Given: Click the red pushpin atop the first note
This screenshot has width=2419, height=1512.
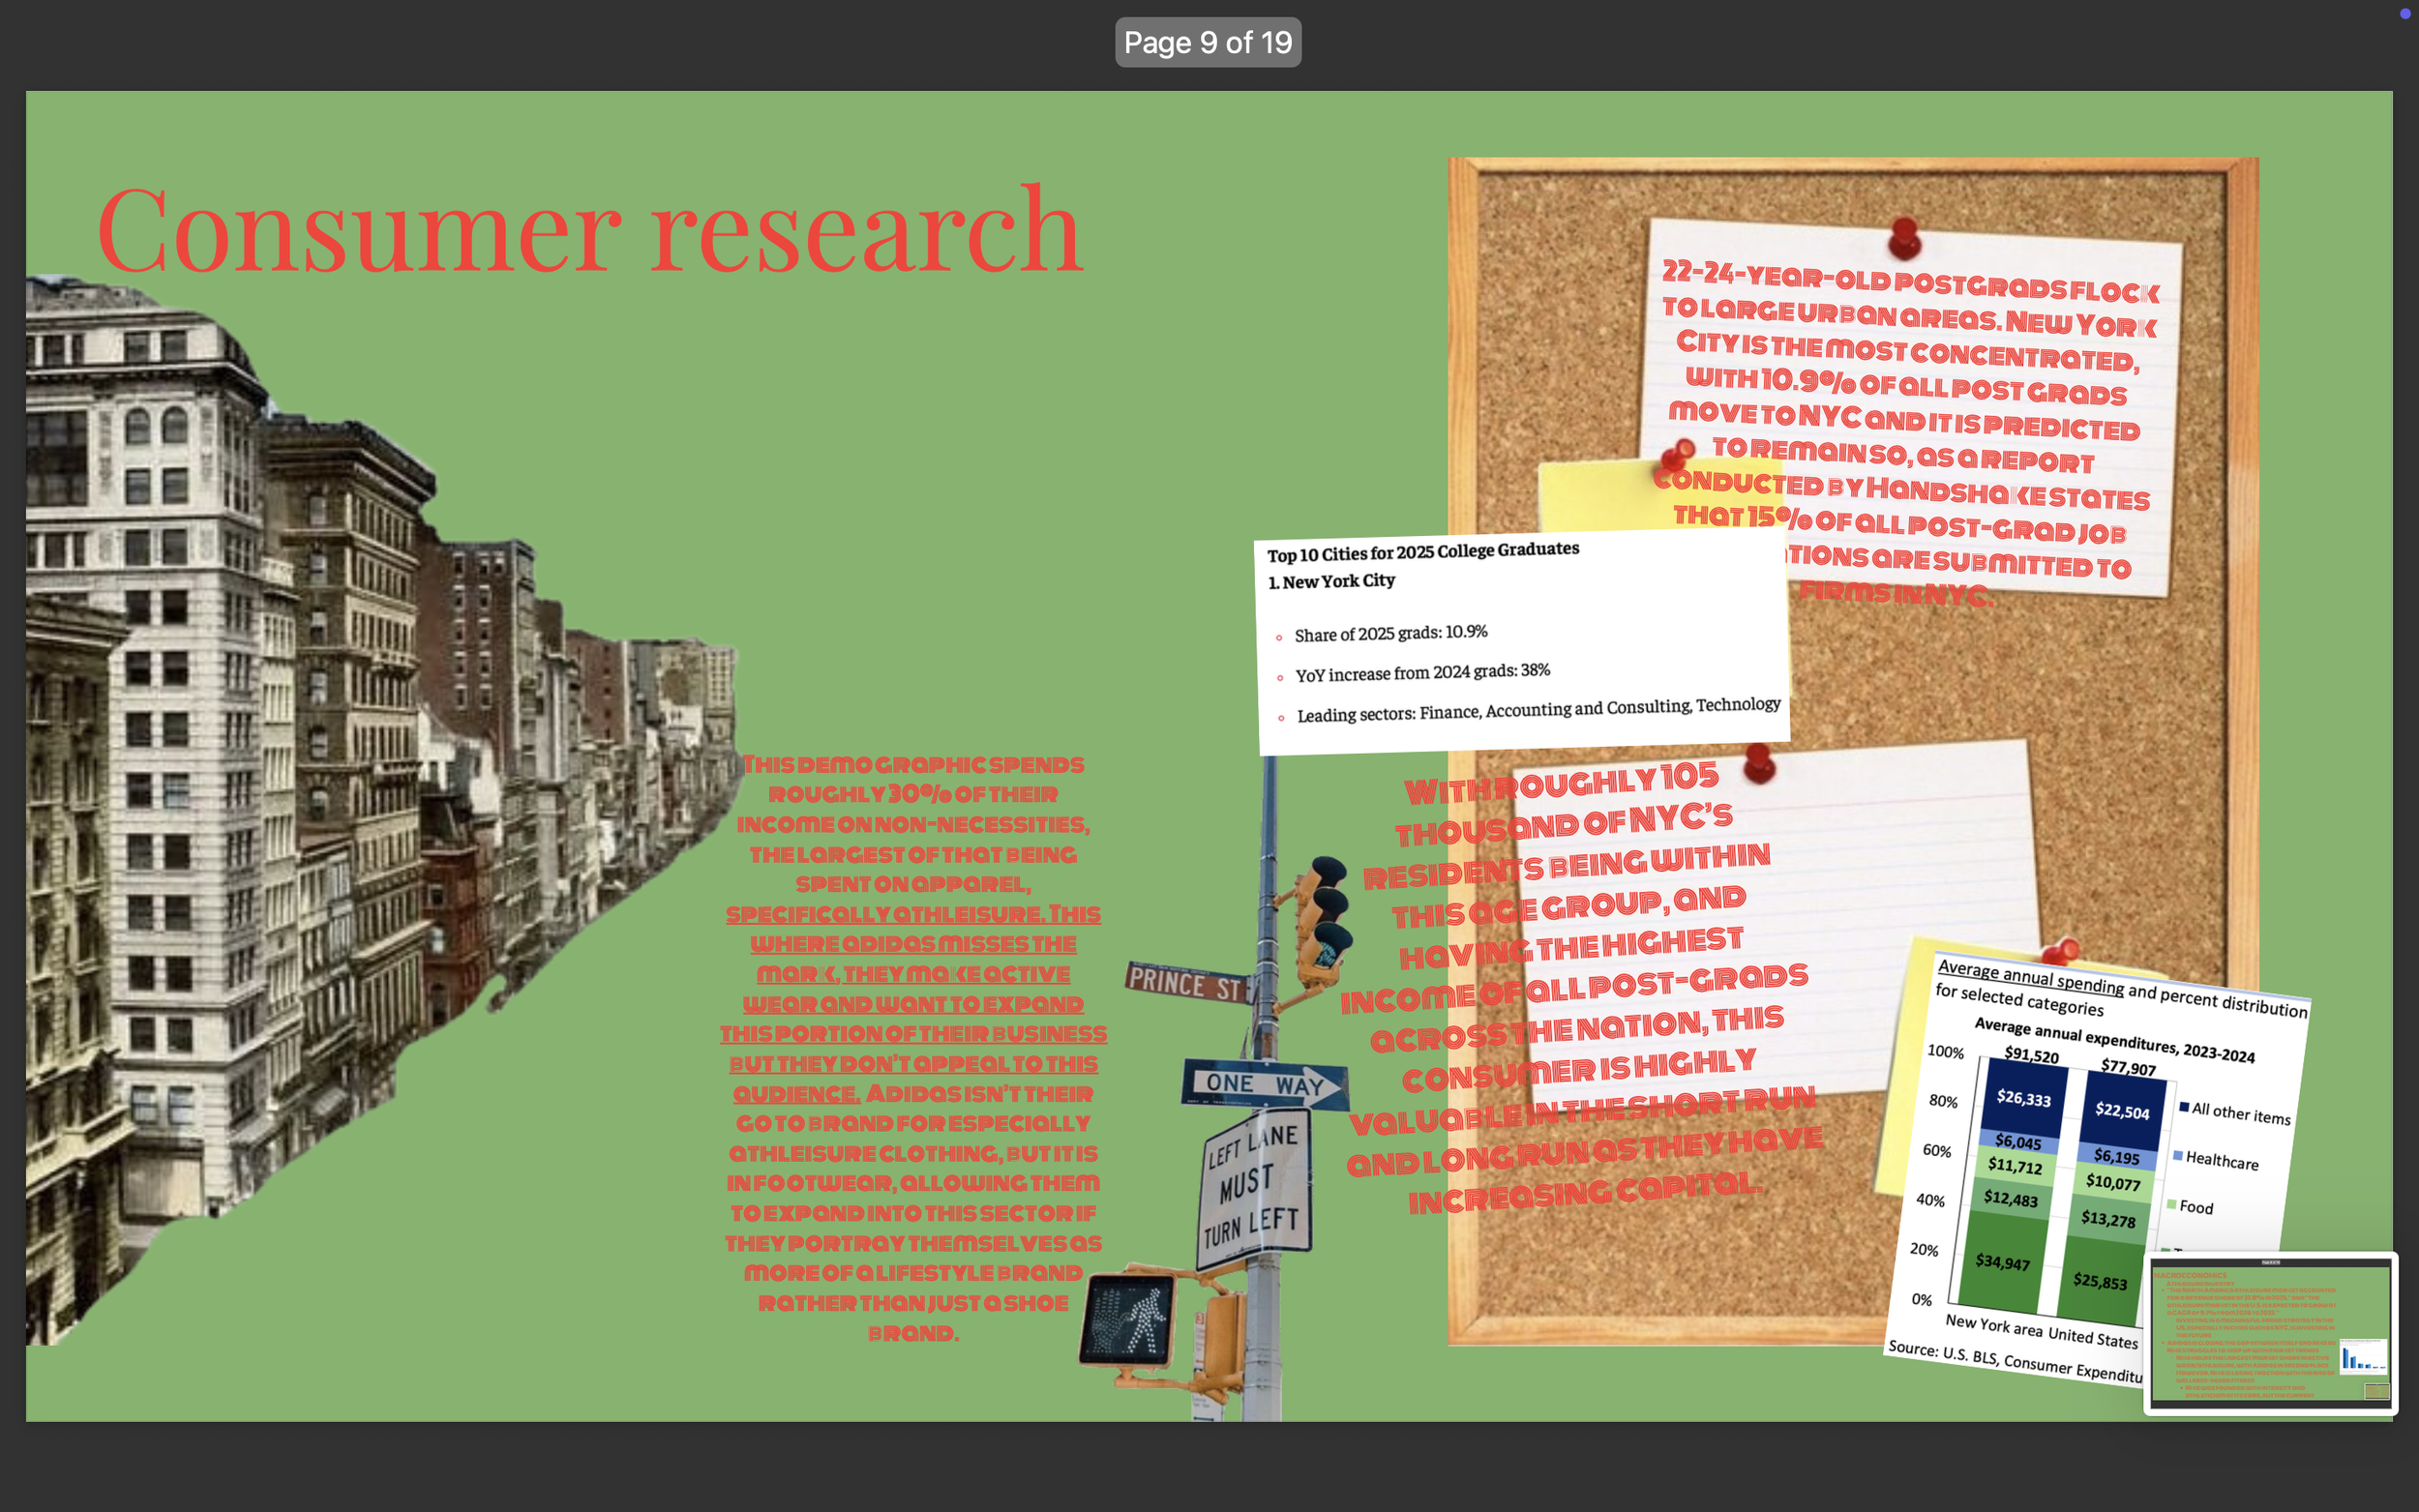Looking at the screenshot, I should pyautogui.click(x=1905, y=238).
